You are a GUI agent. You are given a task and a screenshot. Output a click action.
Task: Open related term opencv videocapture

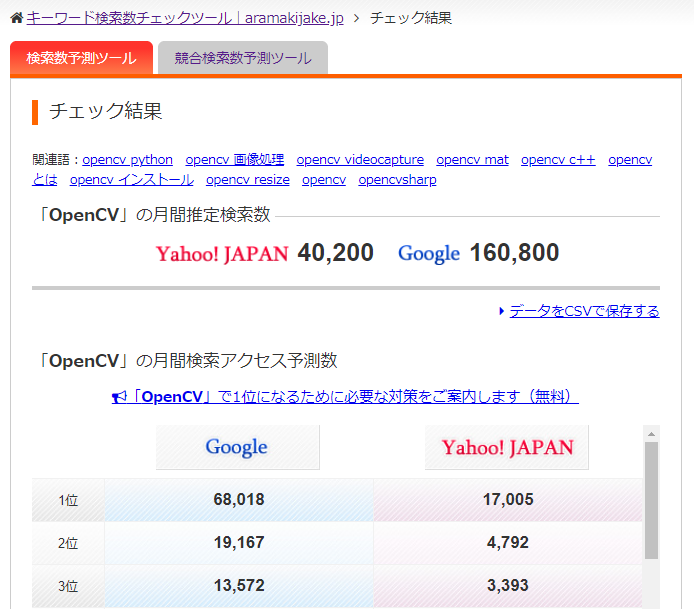[360, 160]
